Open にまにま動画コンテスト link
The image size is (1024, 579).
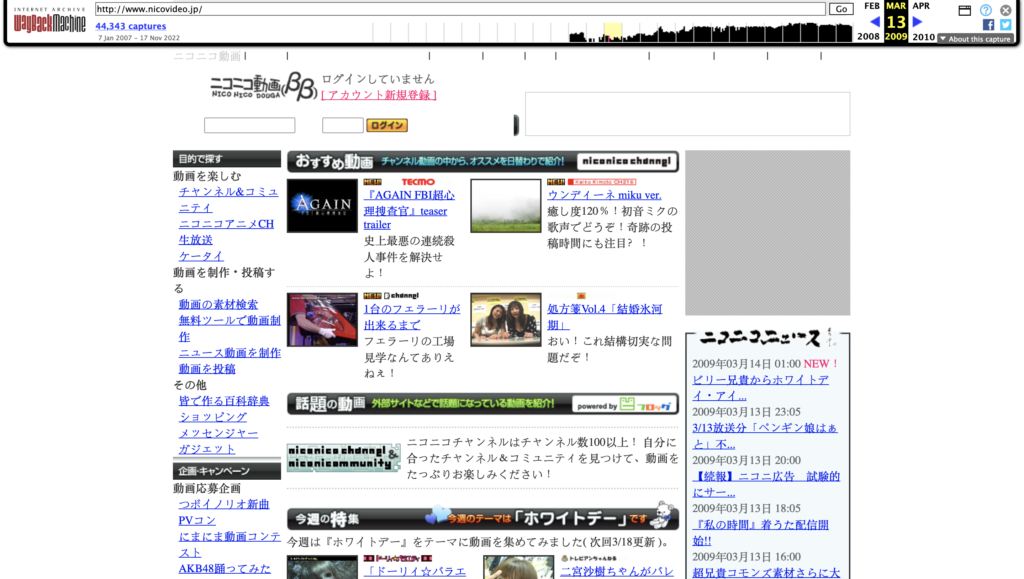pos(229,544)
